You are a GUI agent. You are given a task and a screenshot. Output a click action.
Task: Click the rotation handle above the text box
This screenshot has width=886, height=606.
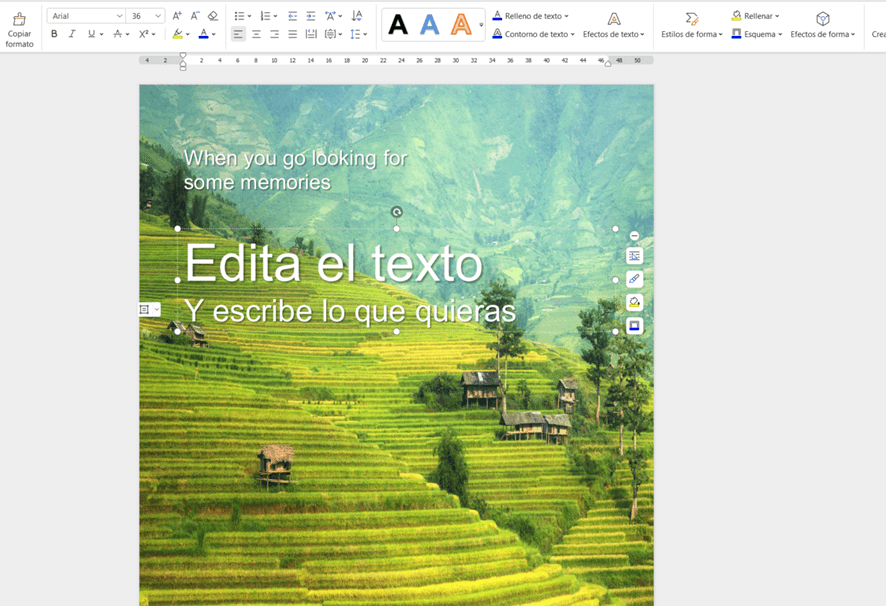click(397, 212)
